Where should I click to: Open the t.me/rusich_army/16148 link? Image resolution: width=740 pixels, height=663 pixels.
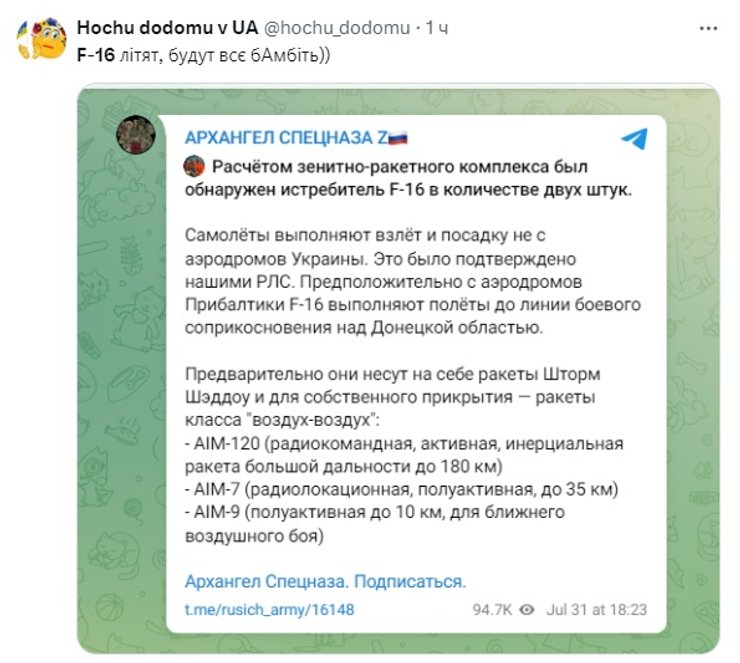point(269,609)
